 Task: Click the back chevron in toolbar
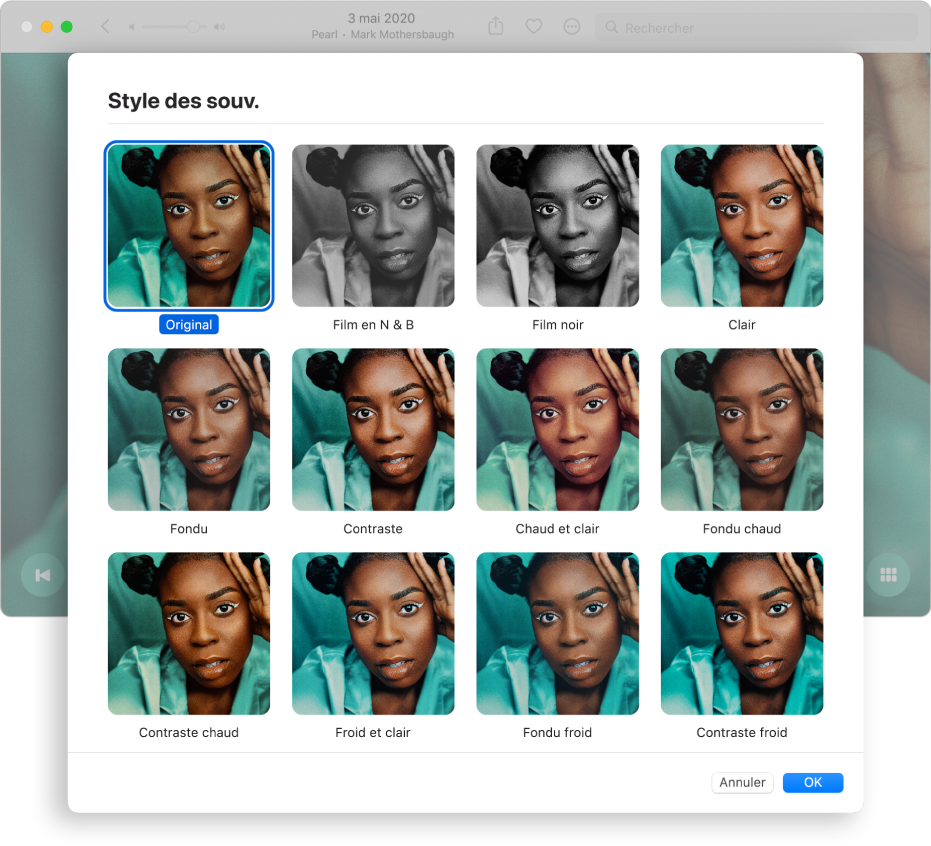[x=105, y=27]
